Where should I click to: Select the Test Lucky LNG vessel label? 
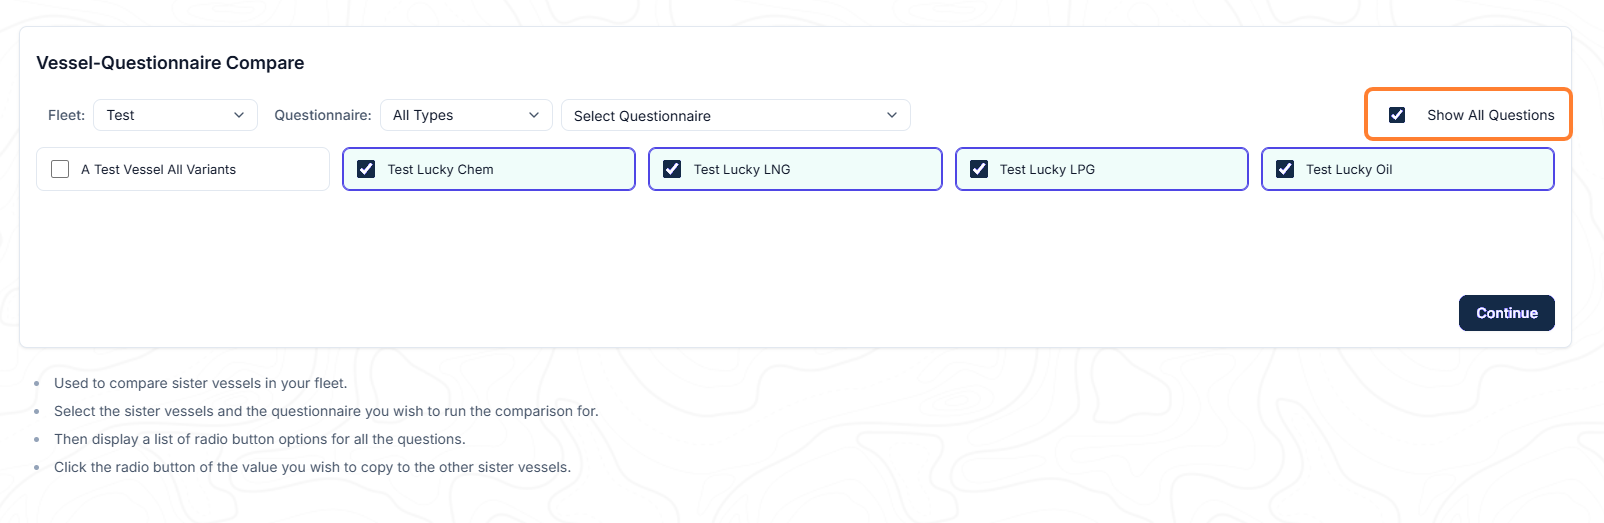[x=742, y=169]
